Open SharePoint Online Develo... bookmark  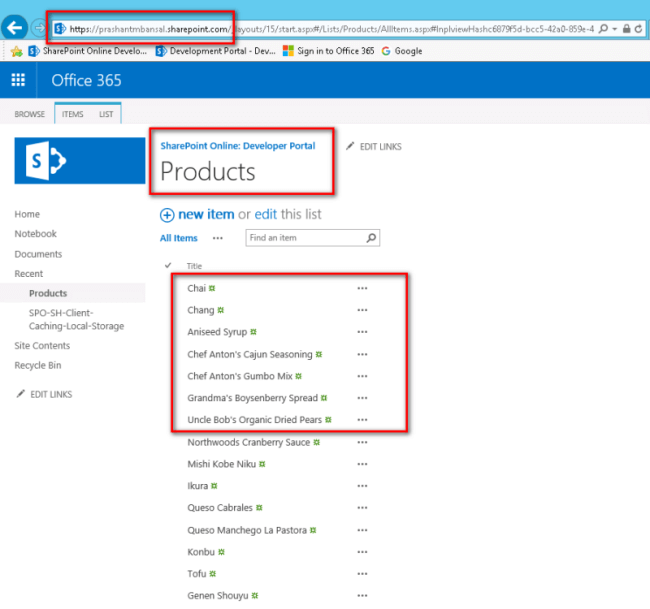87,51
